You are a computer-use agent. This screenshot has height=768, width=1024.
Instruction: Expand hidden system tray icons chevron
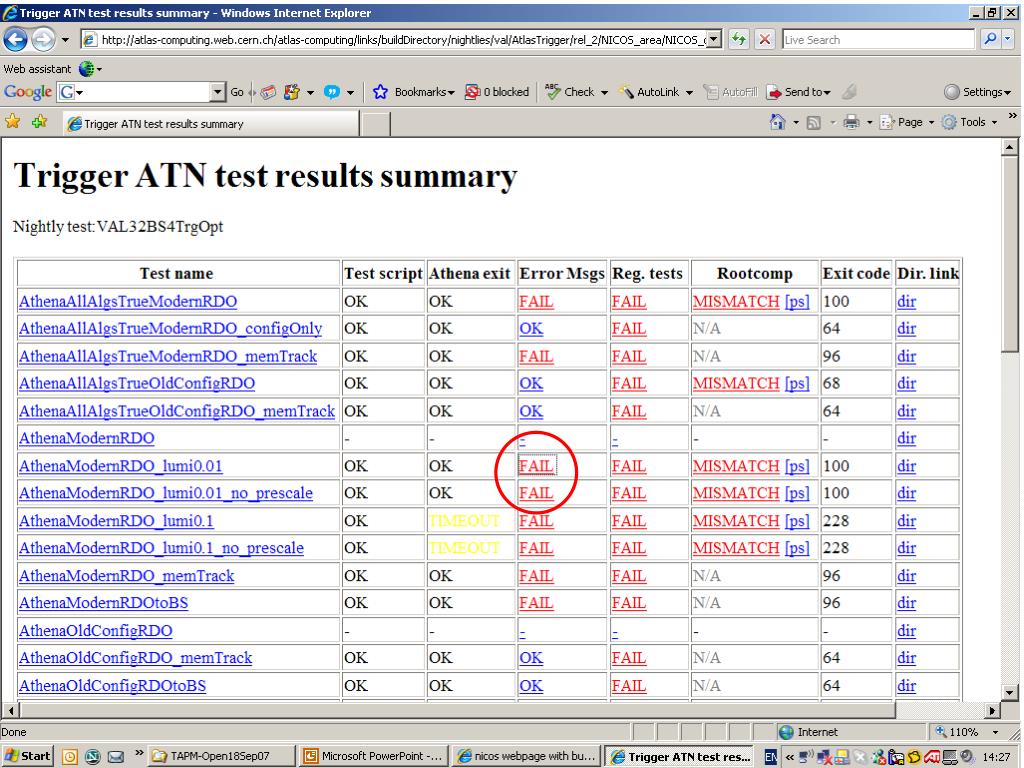pyautogui.click(x=790, y=757)
